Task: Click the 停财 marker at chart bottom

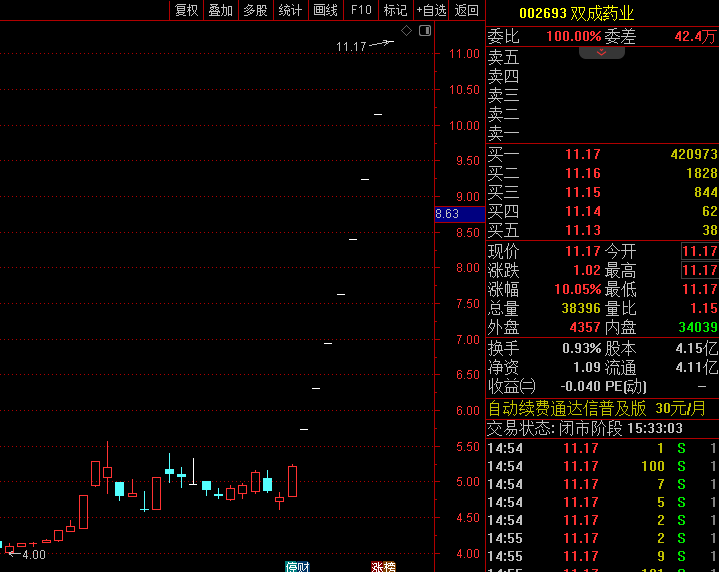Action: (x=297, y=567)
